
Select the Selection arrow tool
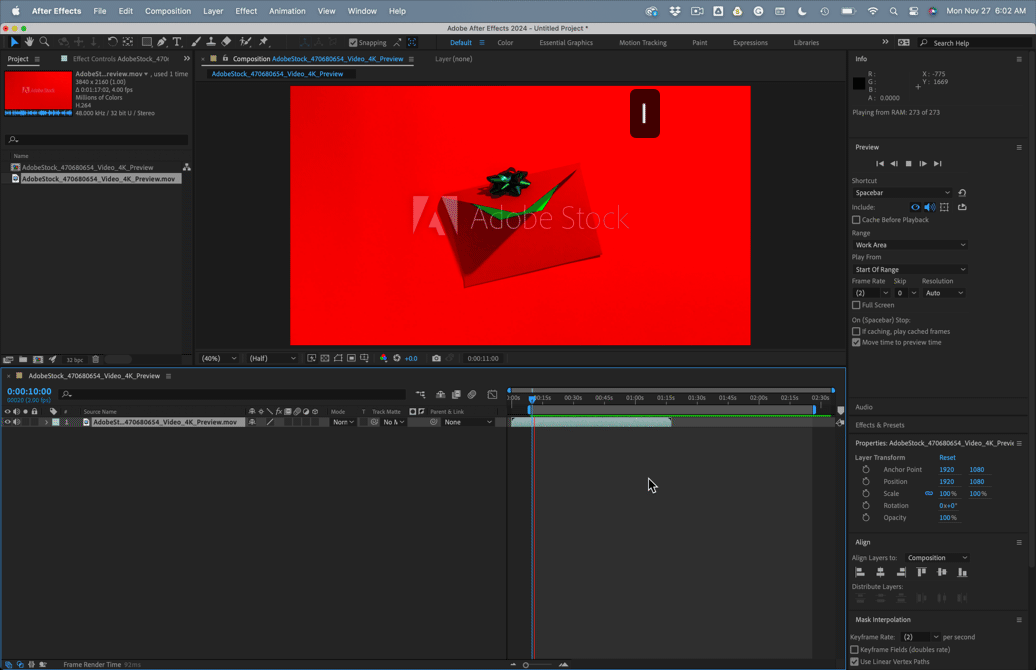[x=14, y=42]
